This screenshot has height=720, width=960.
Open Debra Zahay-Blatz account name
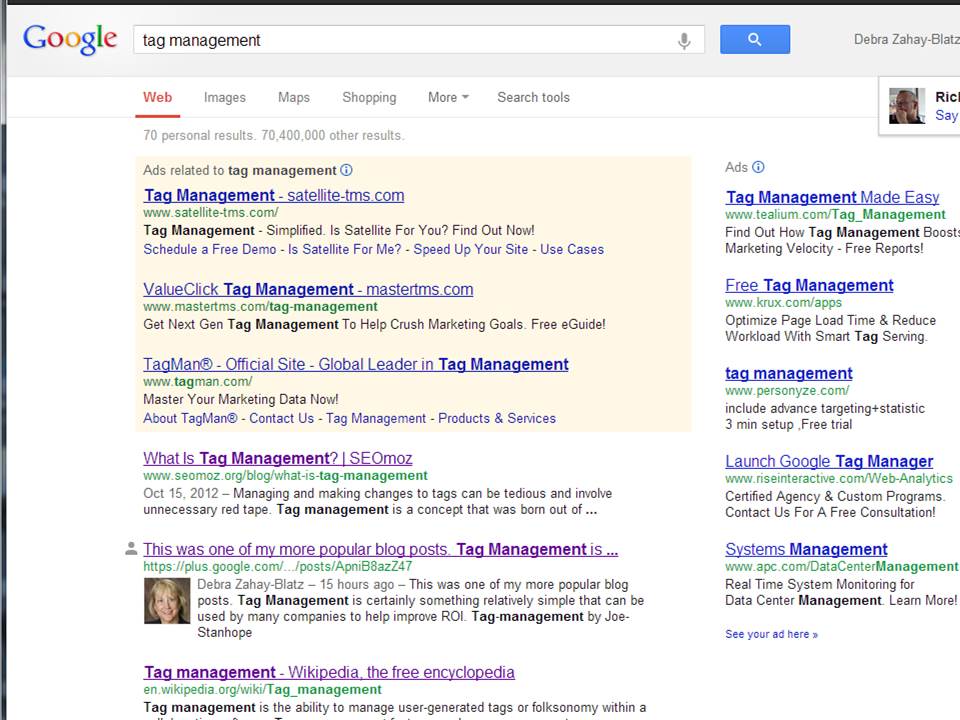click(x=907, y=39)
